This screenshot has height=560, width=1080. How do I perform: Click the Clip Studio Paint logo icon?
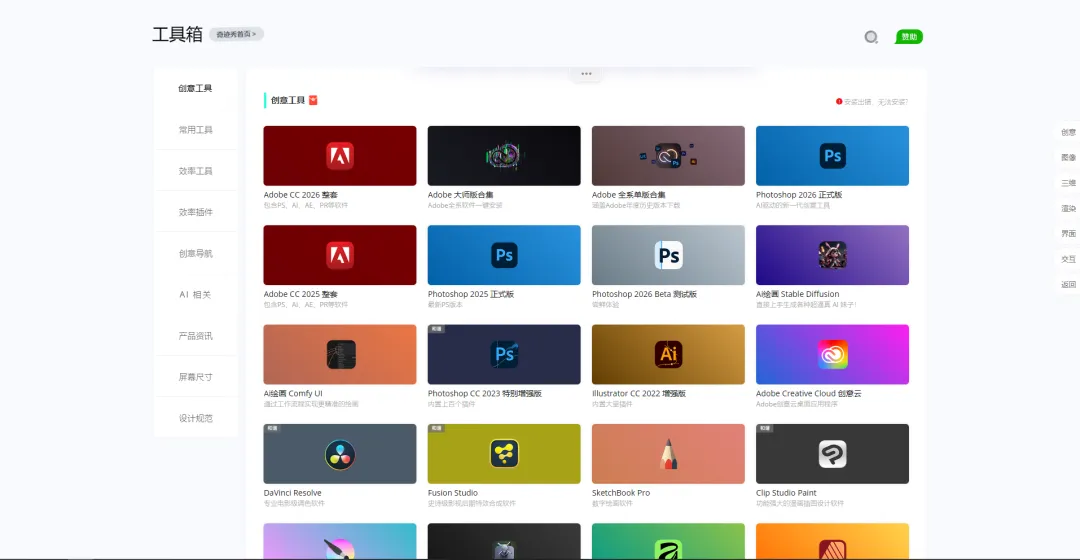tap(832, 454)
